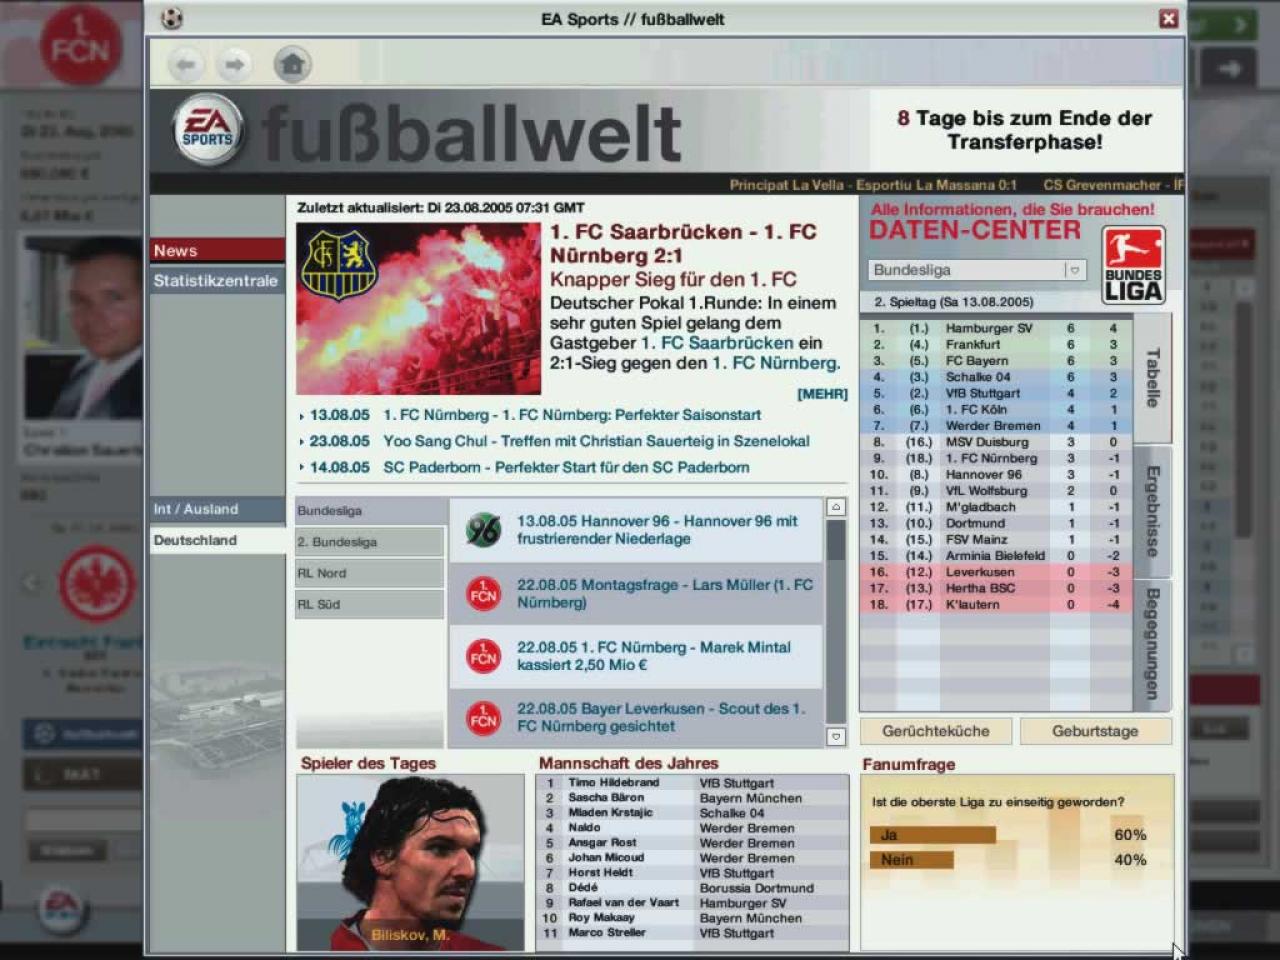Select Hertha BSC table row
This screenshot has width=1280, height=960.
click(996, 588)
